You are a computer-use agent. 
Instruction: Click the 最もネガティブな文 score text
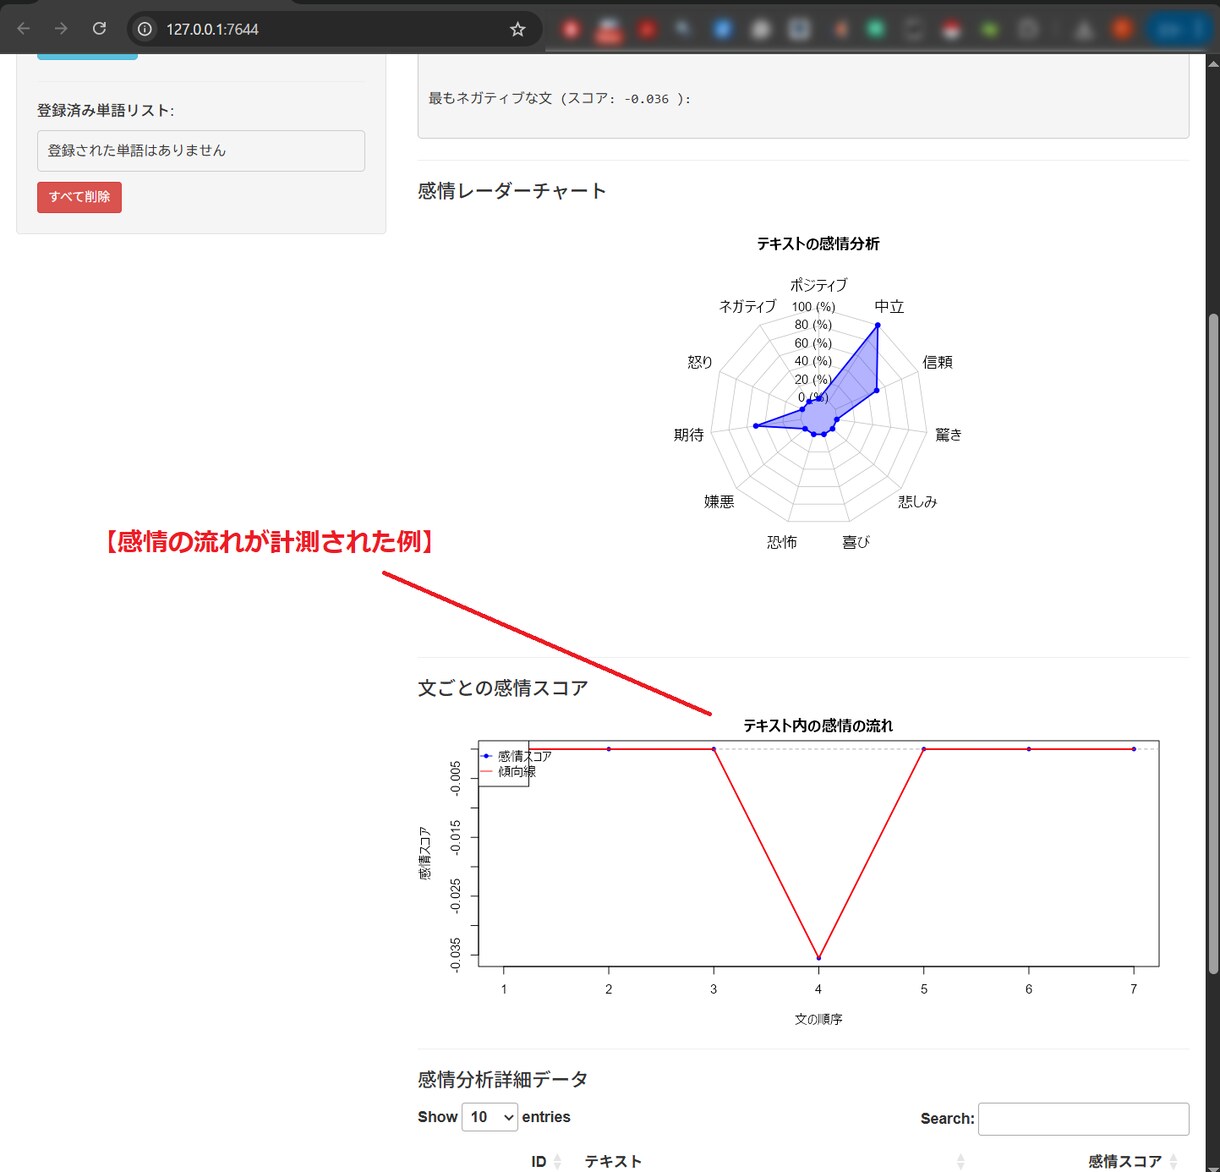click(560, 99)
